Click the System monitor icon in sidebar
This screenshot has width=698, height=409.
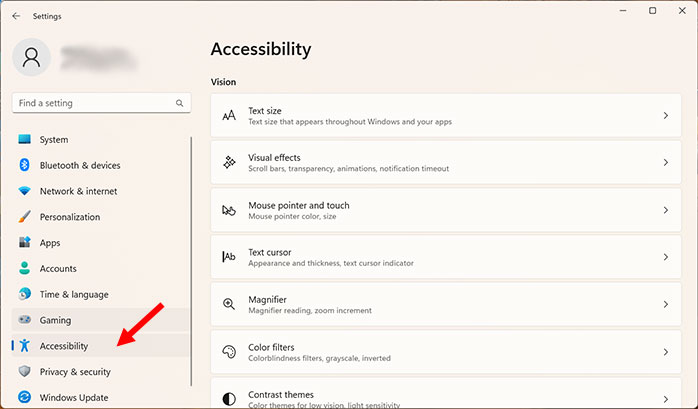click(24, 140)
